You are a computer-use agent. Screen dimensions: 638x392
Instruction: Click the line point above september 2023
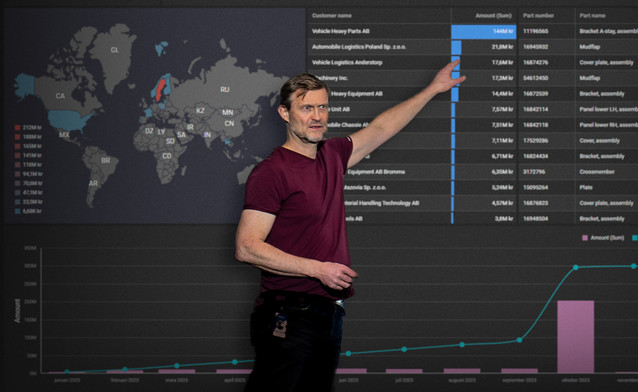coord(520,339)
